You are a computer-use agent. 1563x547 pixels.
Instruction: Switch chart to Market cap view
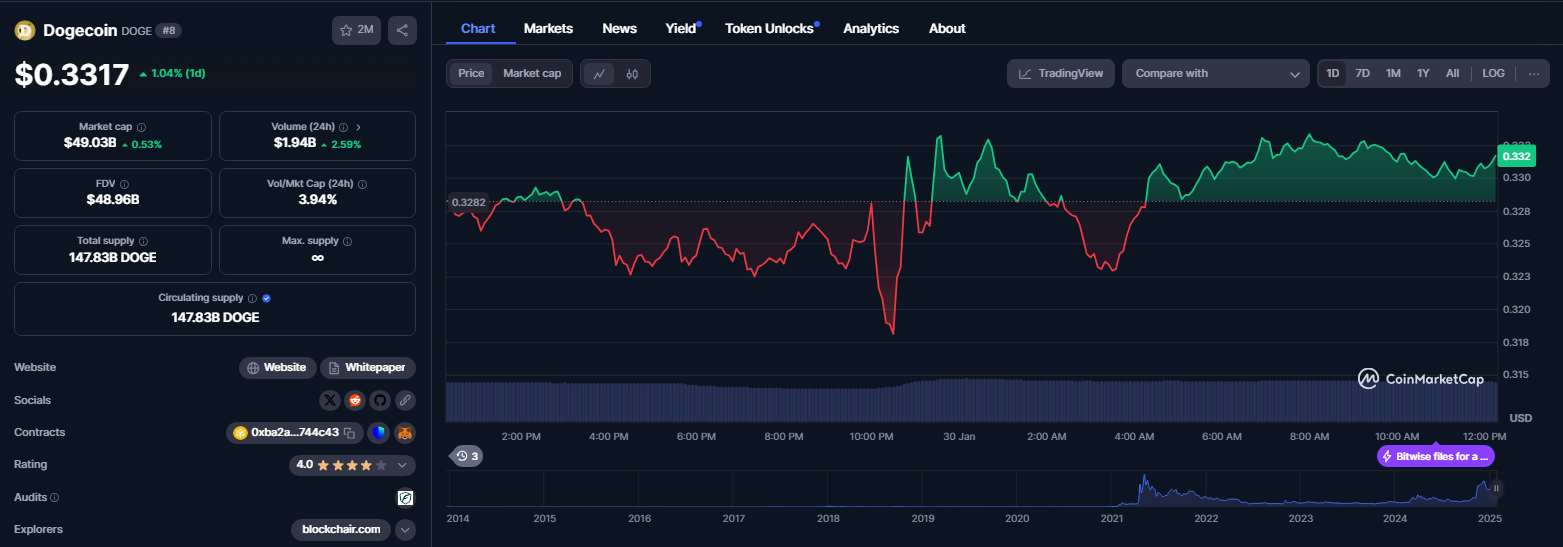pos(532,73)
